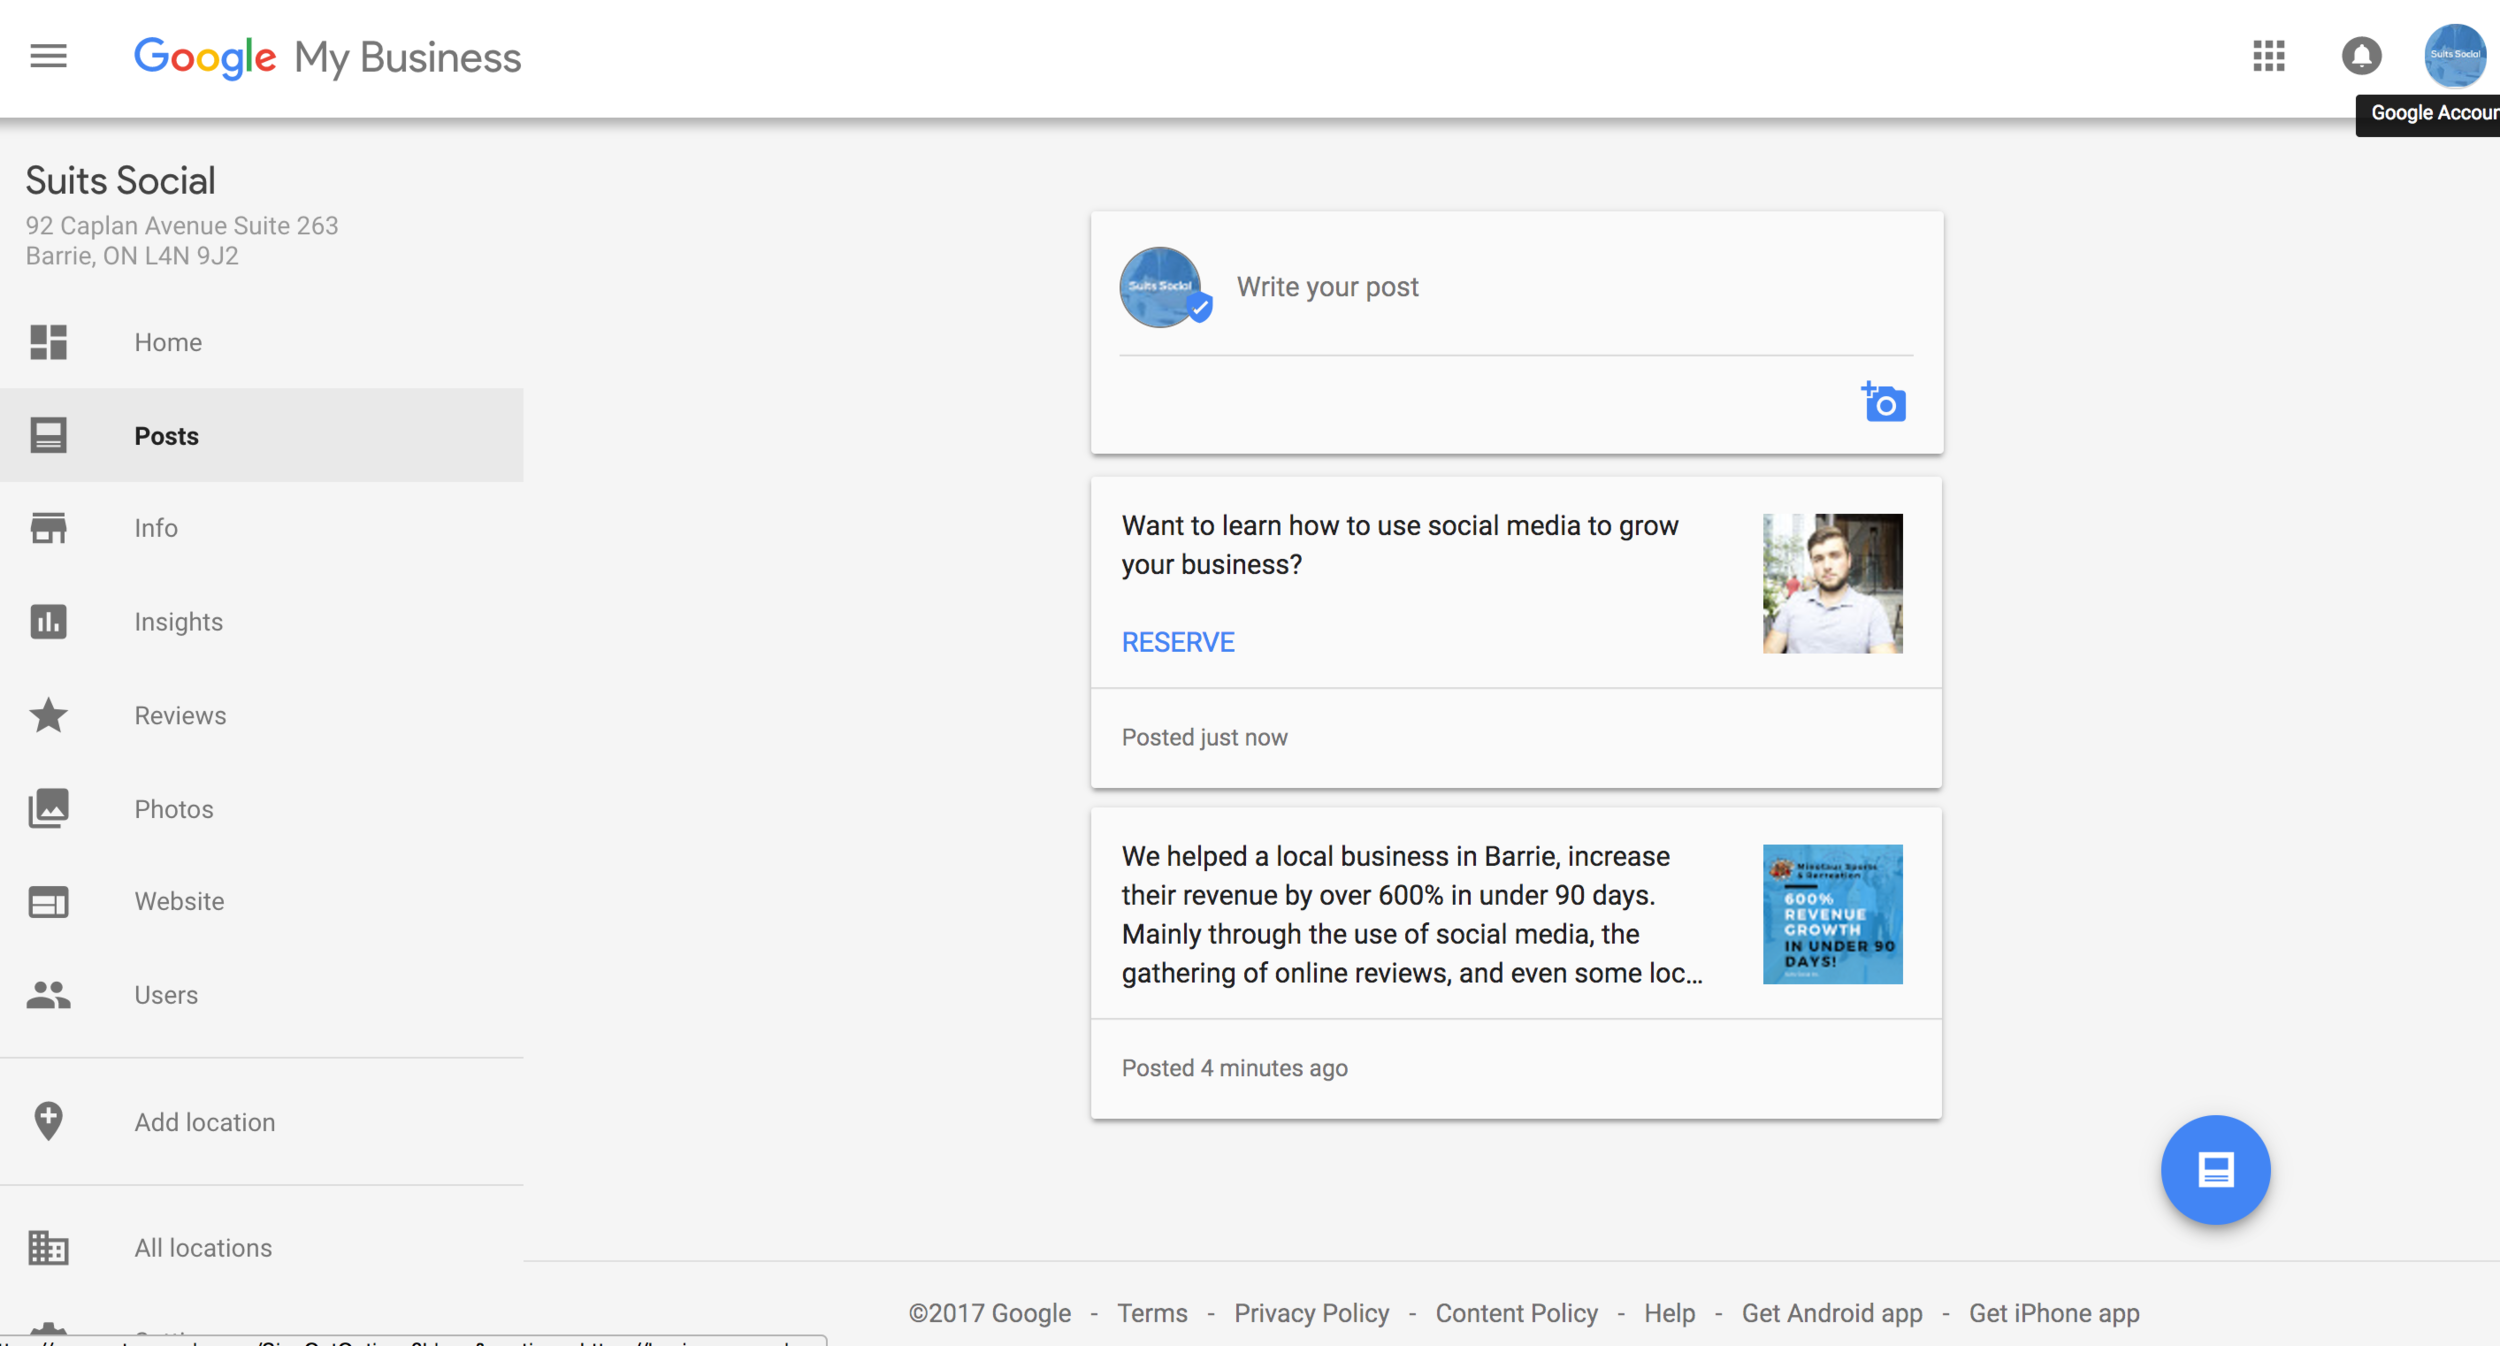The width and height of the screenshot is (2500, 1346).
Task: Click Get iPhone app link
Action: [2053, 1313]
